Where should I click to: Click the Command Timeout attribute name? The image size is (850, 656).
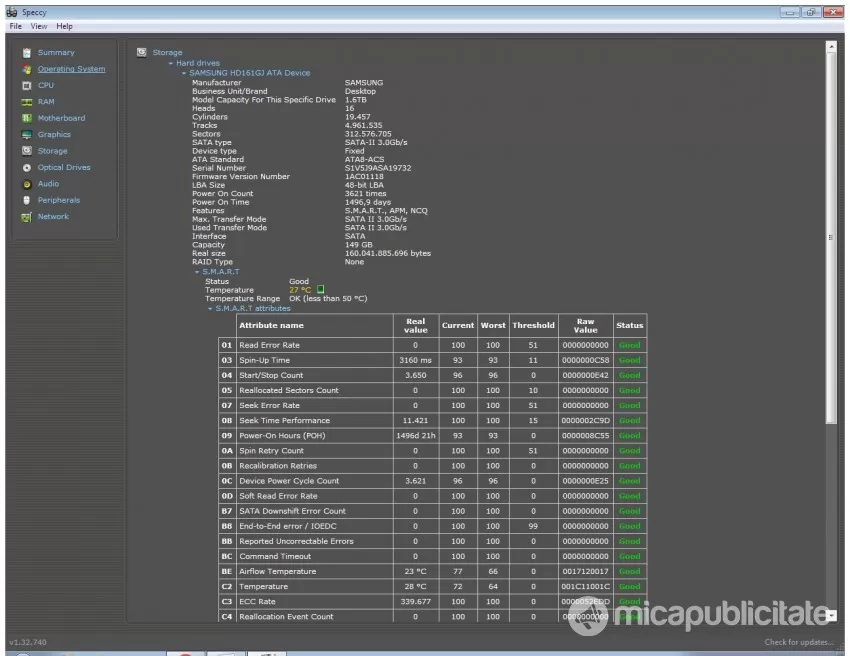click(275, 557)
